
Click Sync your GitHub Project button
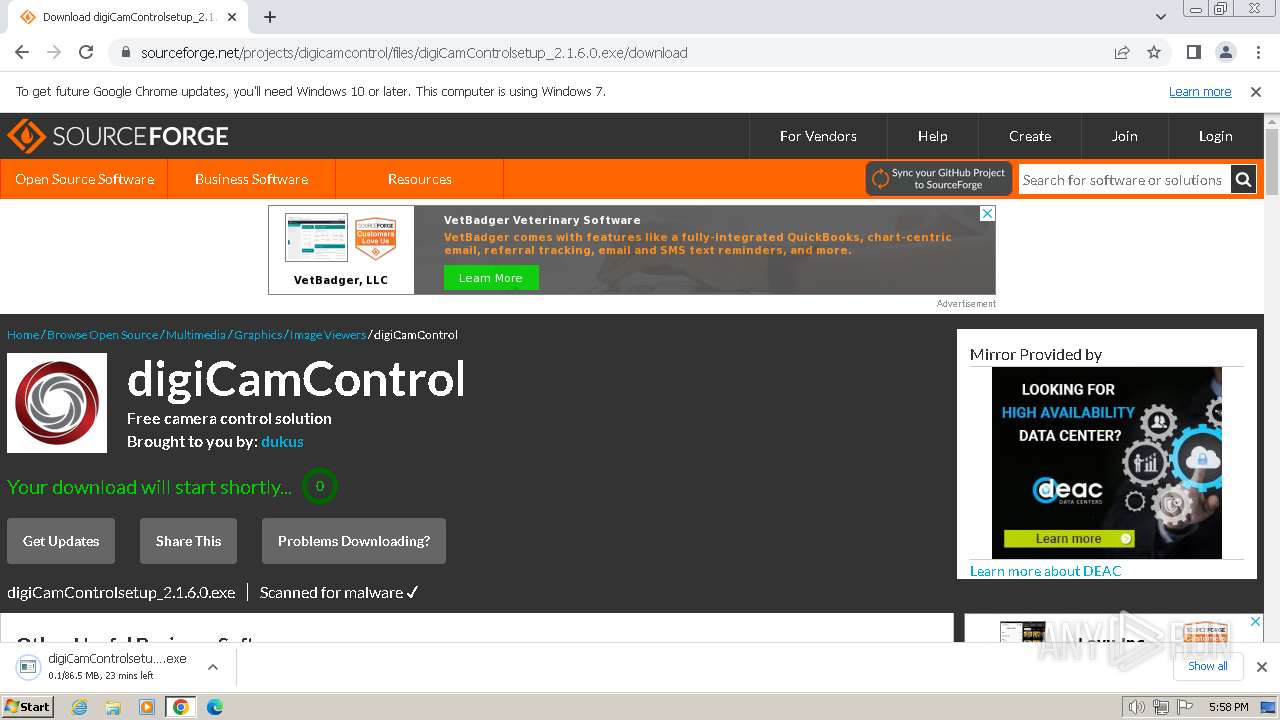click(939, 179)
